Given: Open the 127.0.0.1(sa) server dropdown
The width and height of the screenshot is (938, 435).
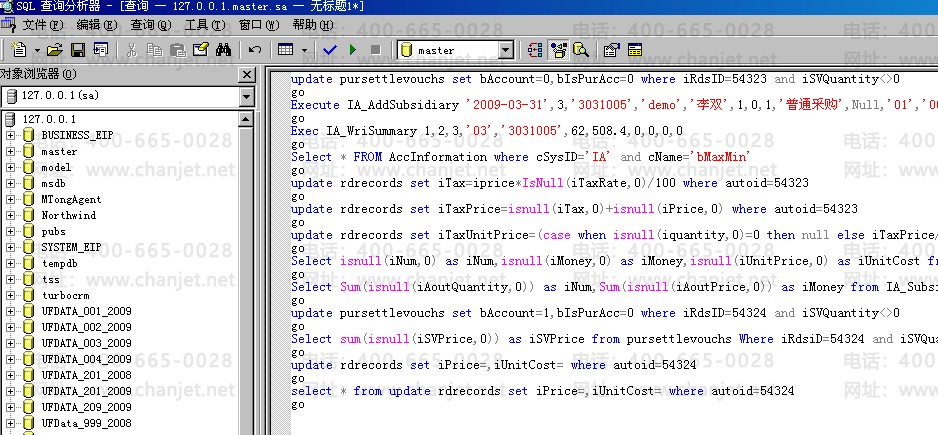Looking at the screenshot, I should tap(247, 97).
